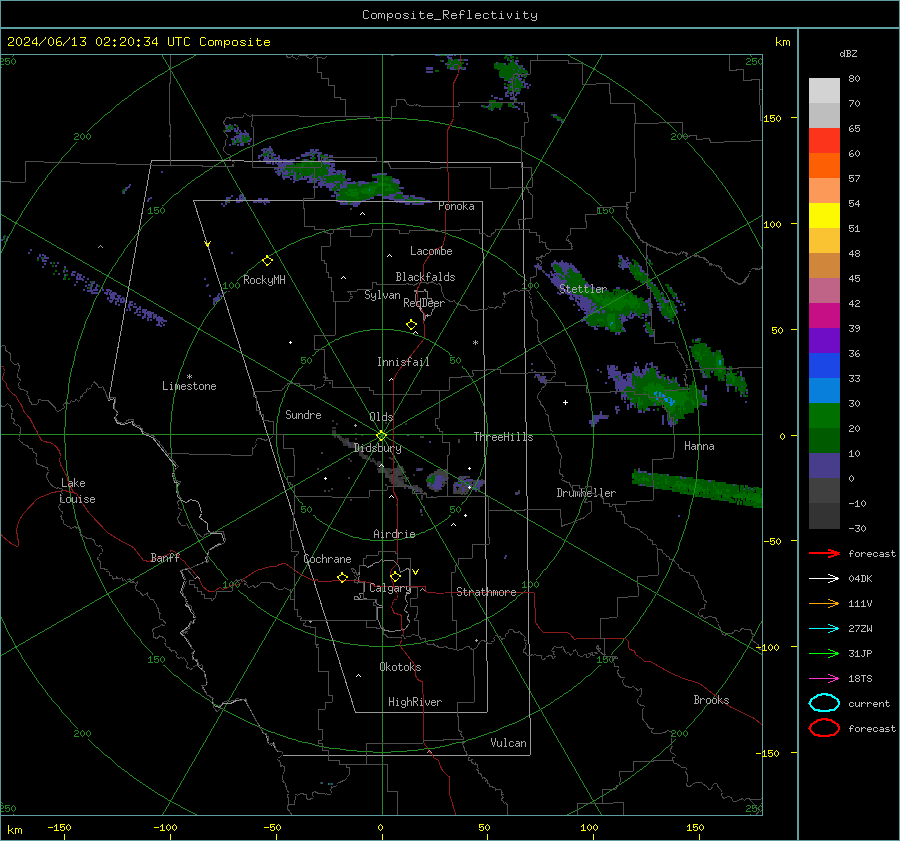Click the RedDeer city label

point(424,303)
